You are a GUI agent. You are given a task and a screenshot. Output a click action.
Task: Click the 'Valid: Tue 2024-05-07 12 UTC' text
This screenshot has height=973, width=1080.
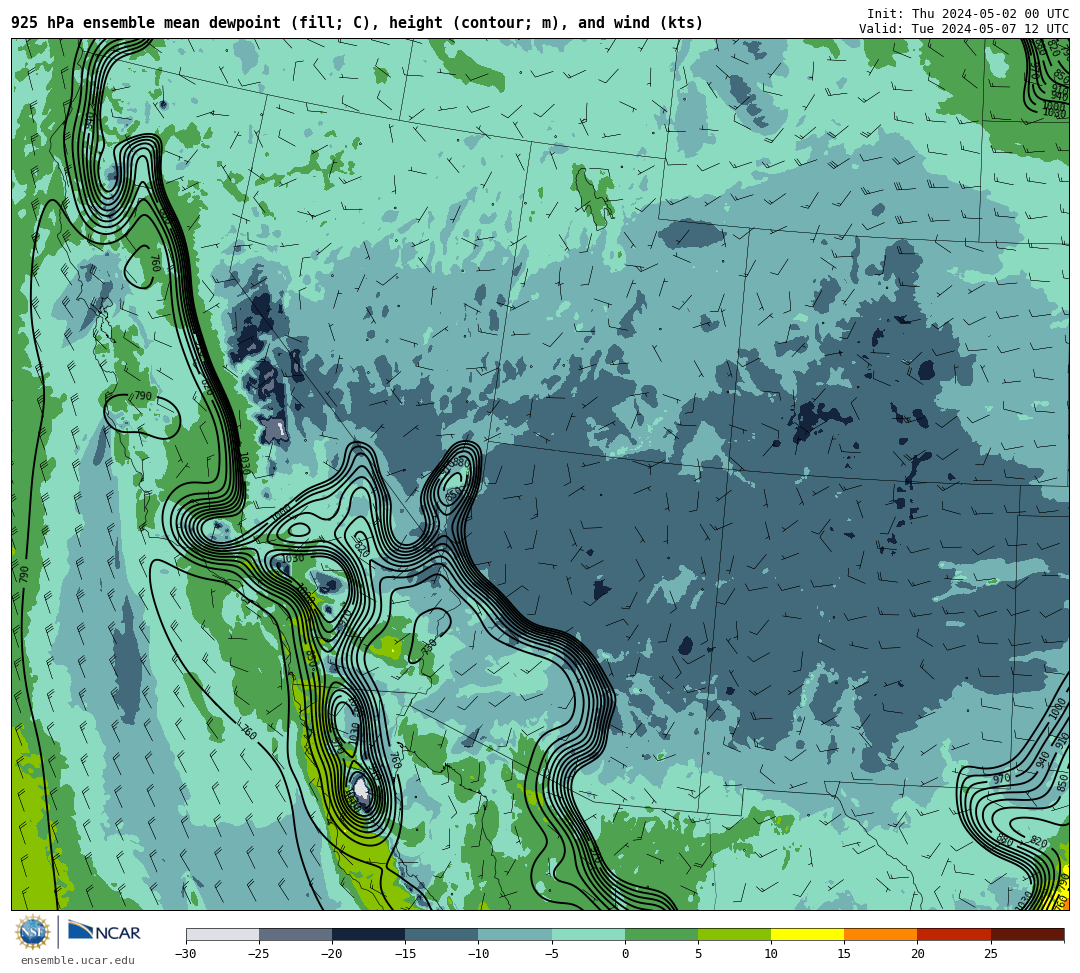point(964,29)
